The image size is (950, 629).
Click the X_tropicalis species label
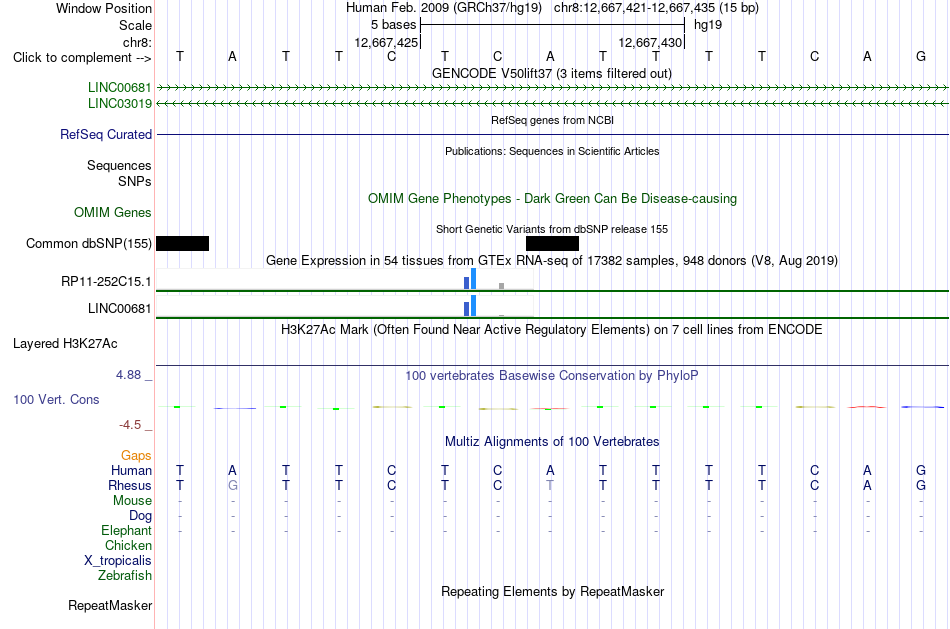[x=118, y=561]
